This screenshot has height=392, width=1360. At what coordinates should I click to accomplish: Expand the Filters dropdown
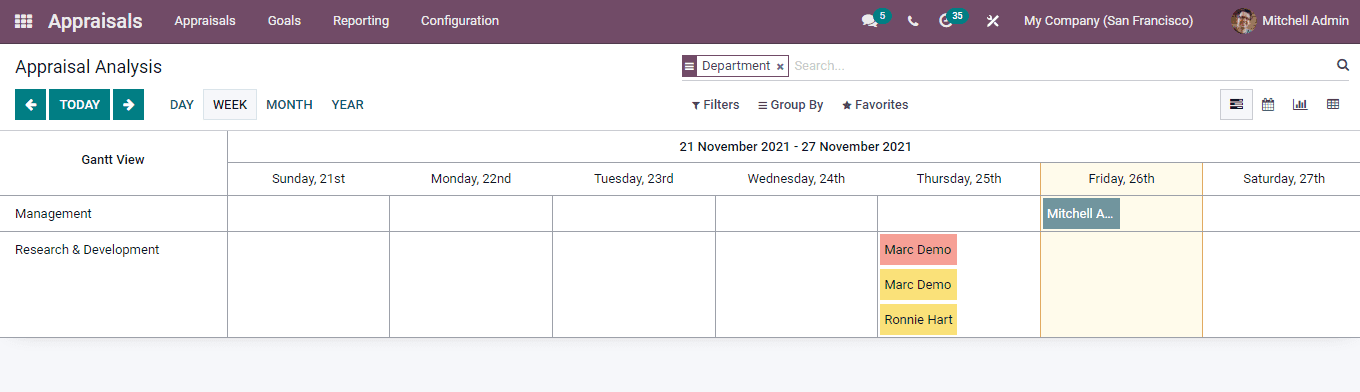point(716,105)
